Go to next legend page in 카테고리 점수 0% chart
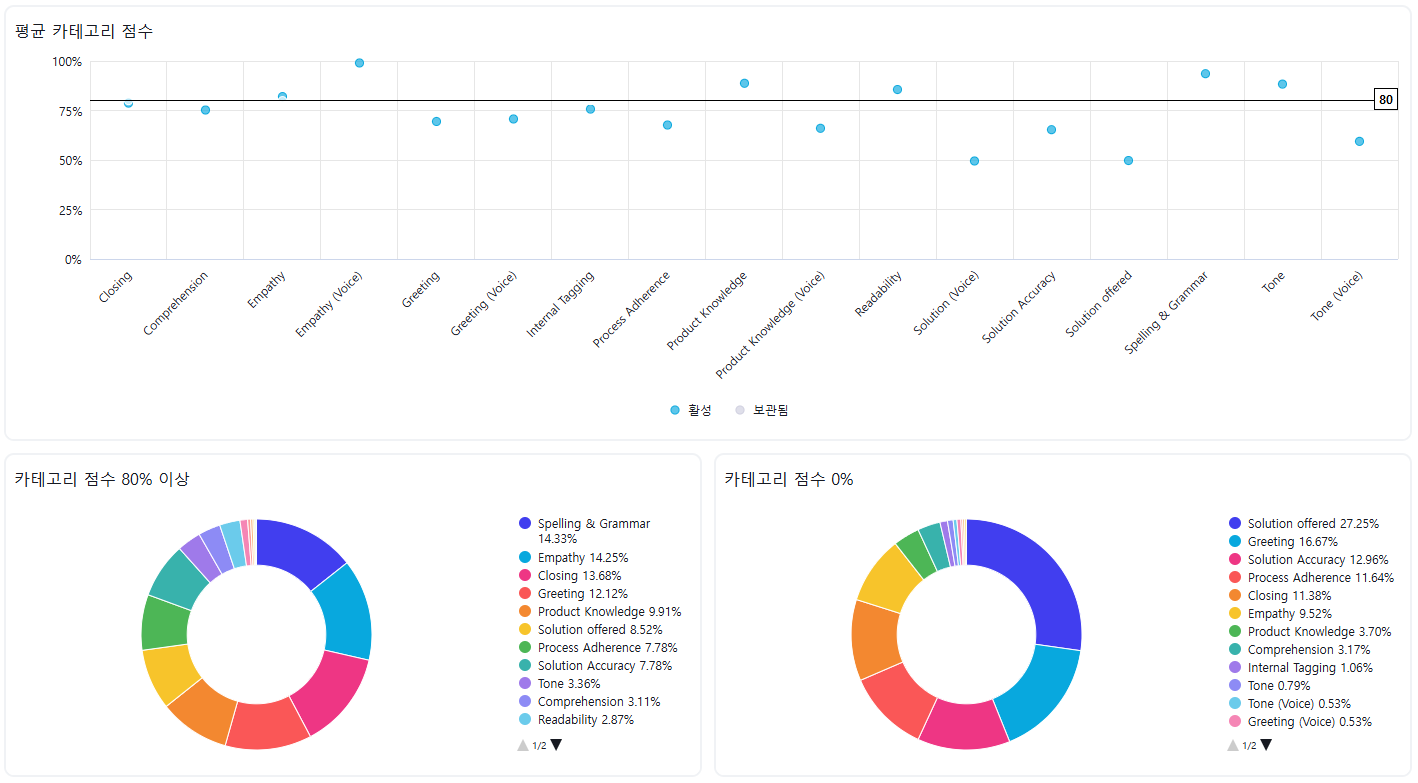This screenshot has height=783, width=1418. (1266, 745)
